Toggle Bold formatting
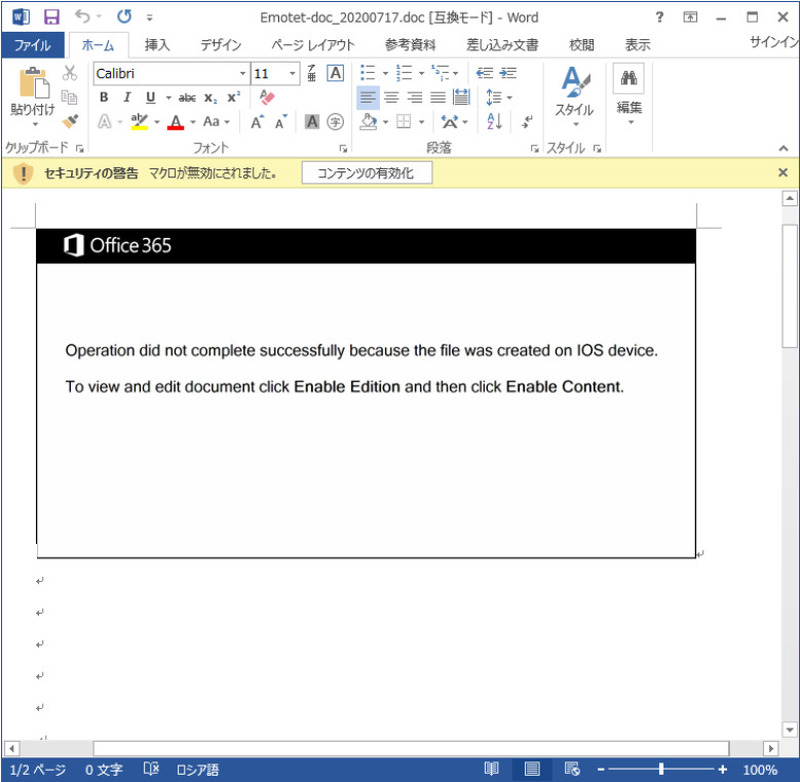The image size is (800, 782). point(103,97)
